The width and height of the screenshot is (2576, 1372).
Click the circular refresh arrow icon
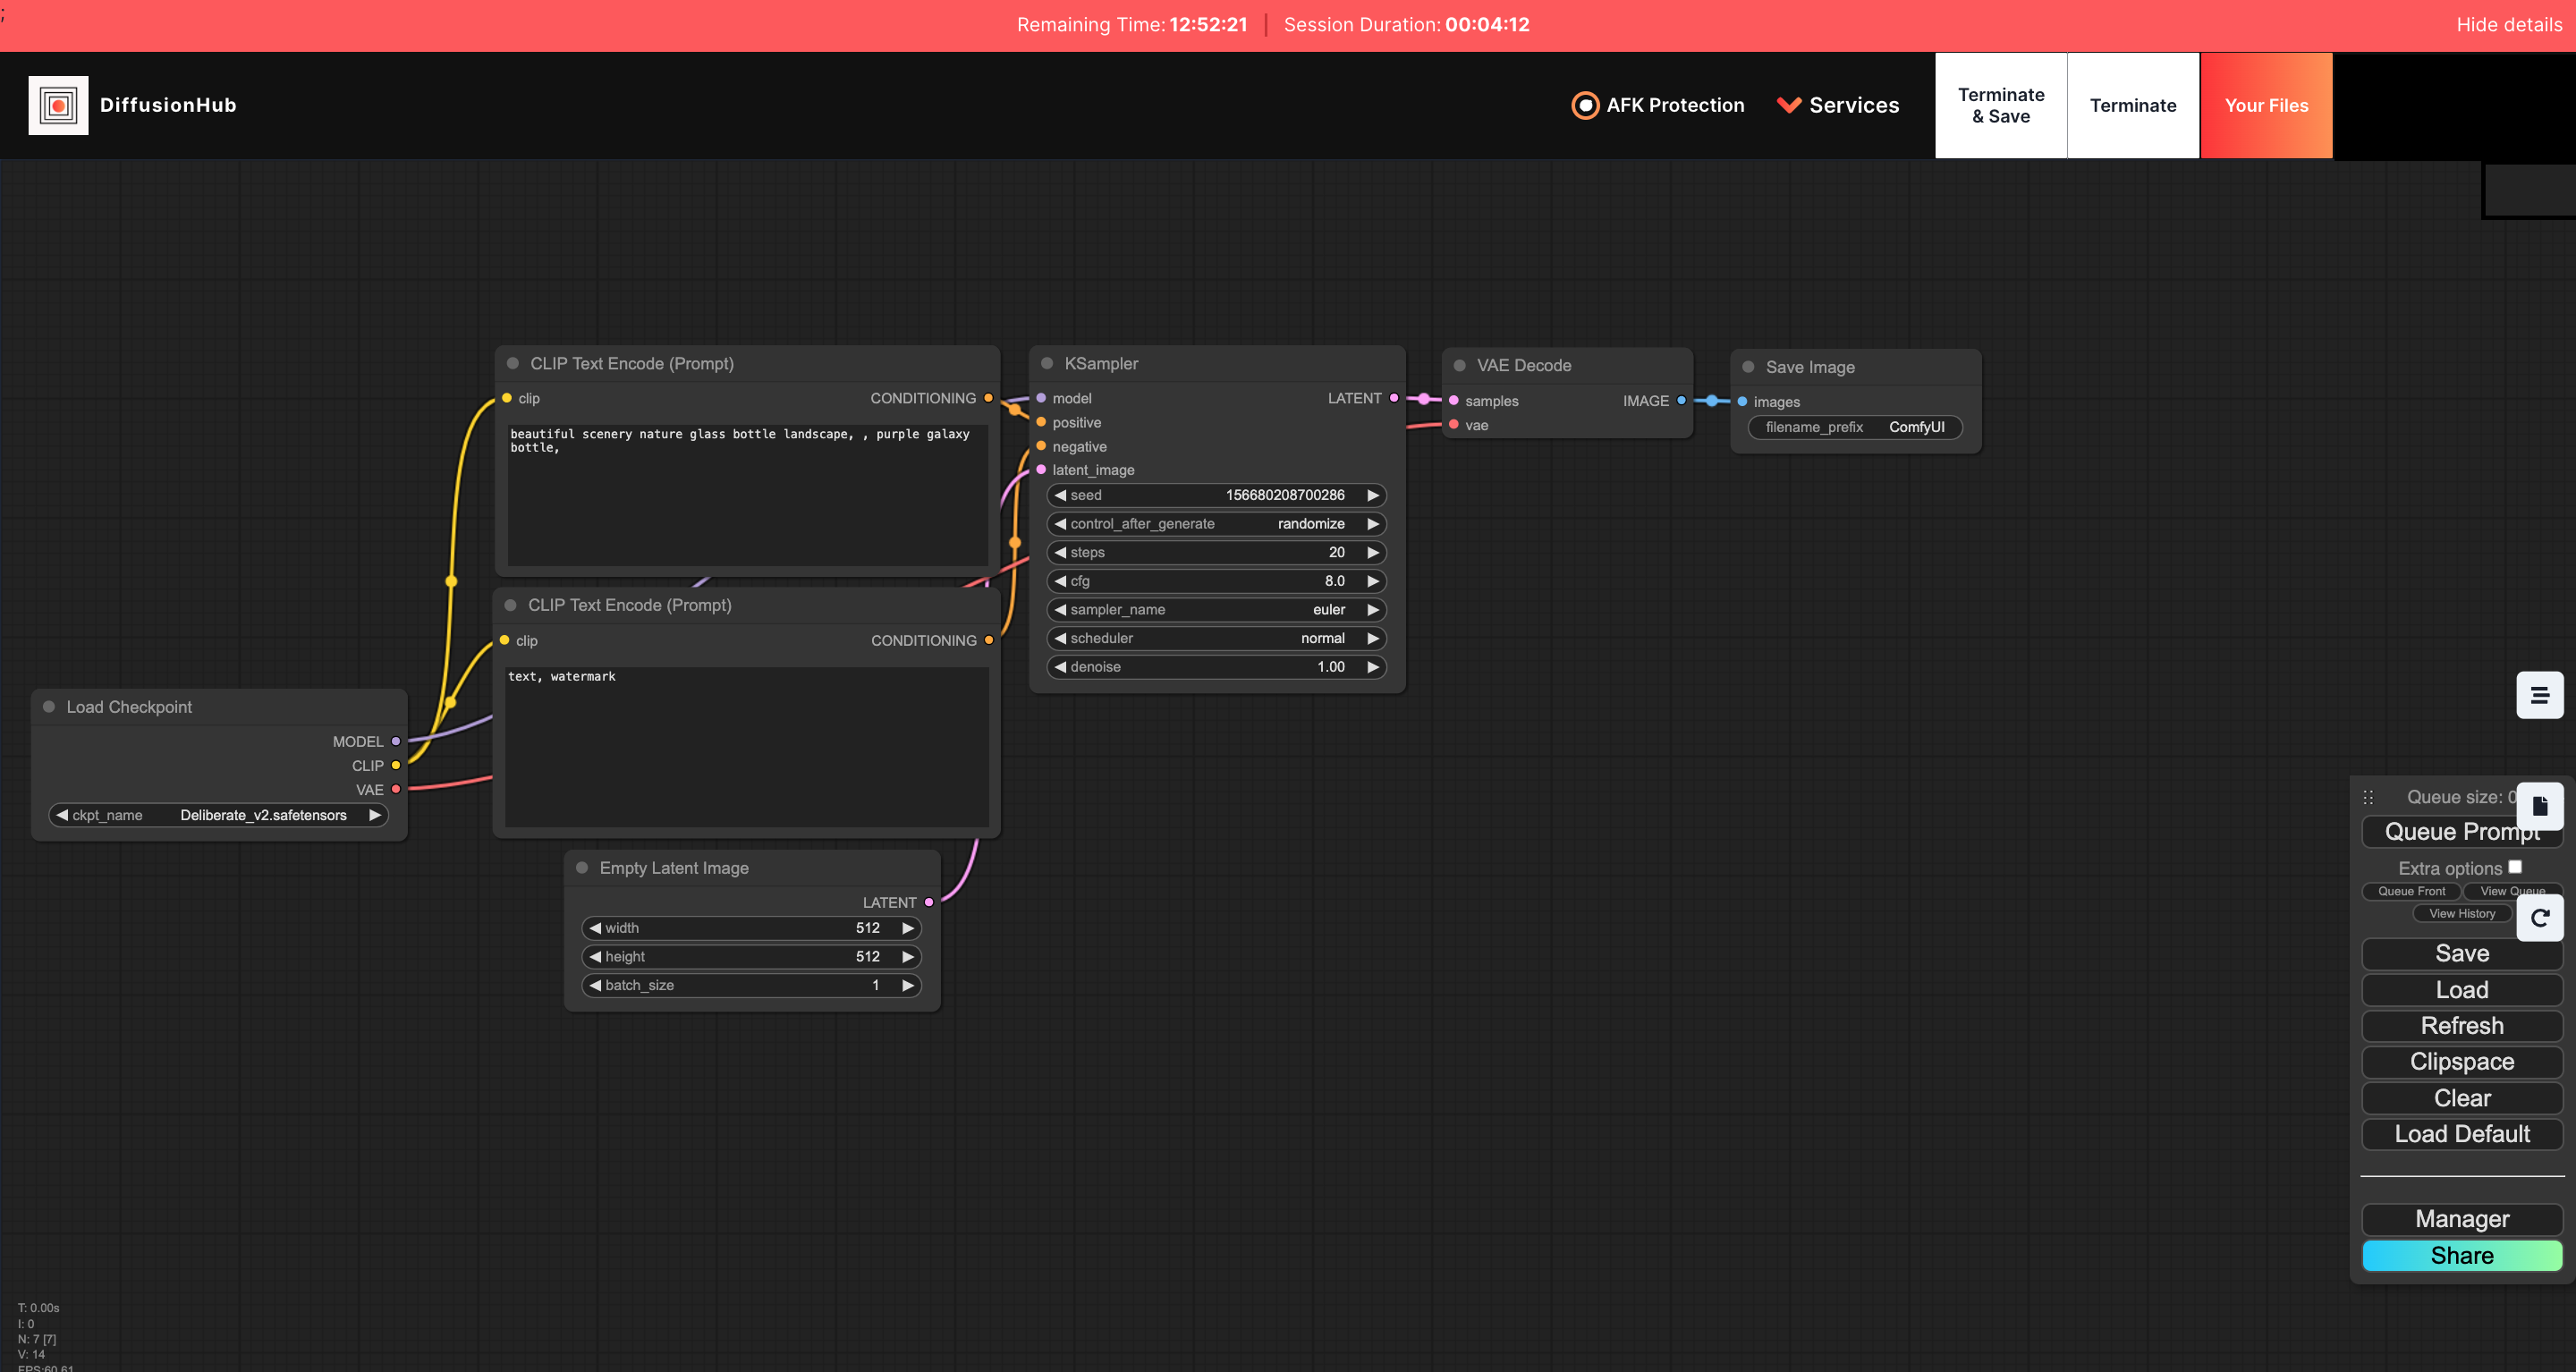tap(2539, 917)
